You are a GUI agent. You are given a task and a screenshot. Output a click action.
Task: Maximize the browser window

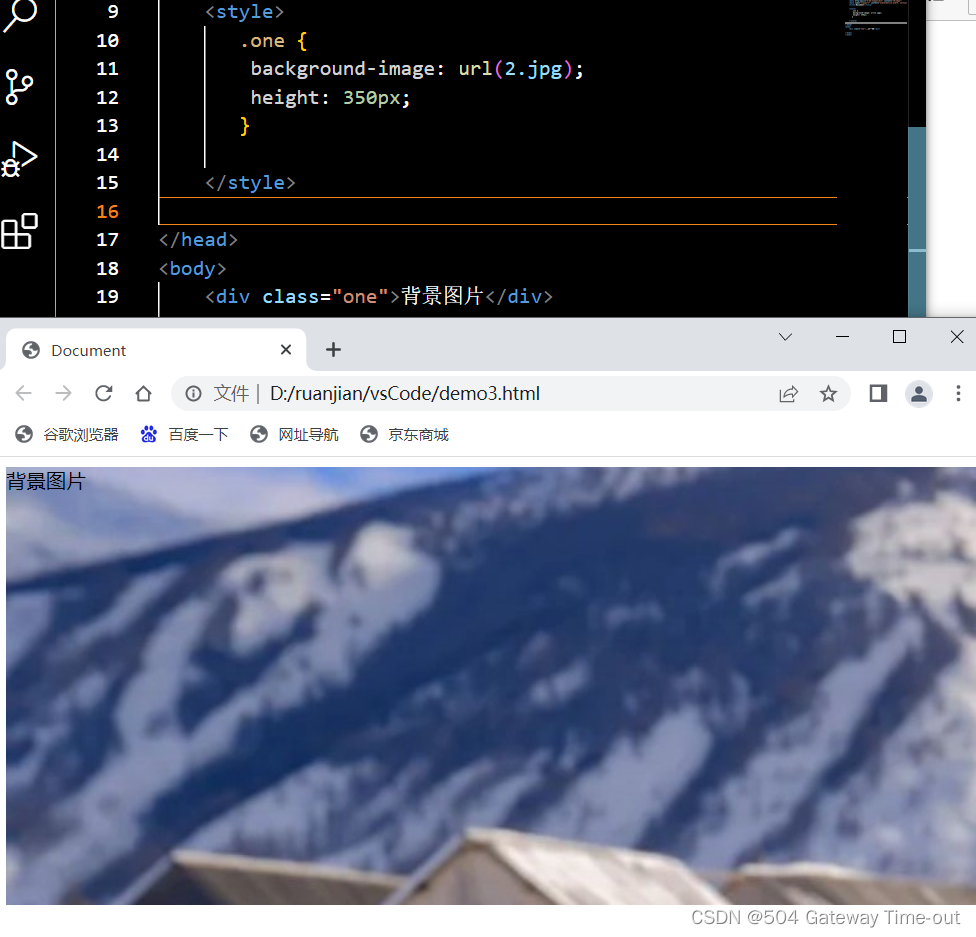pos(899,337)
